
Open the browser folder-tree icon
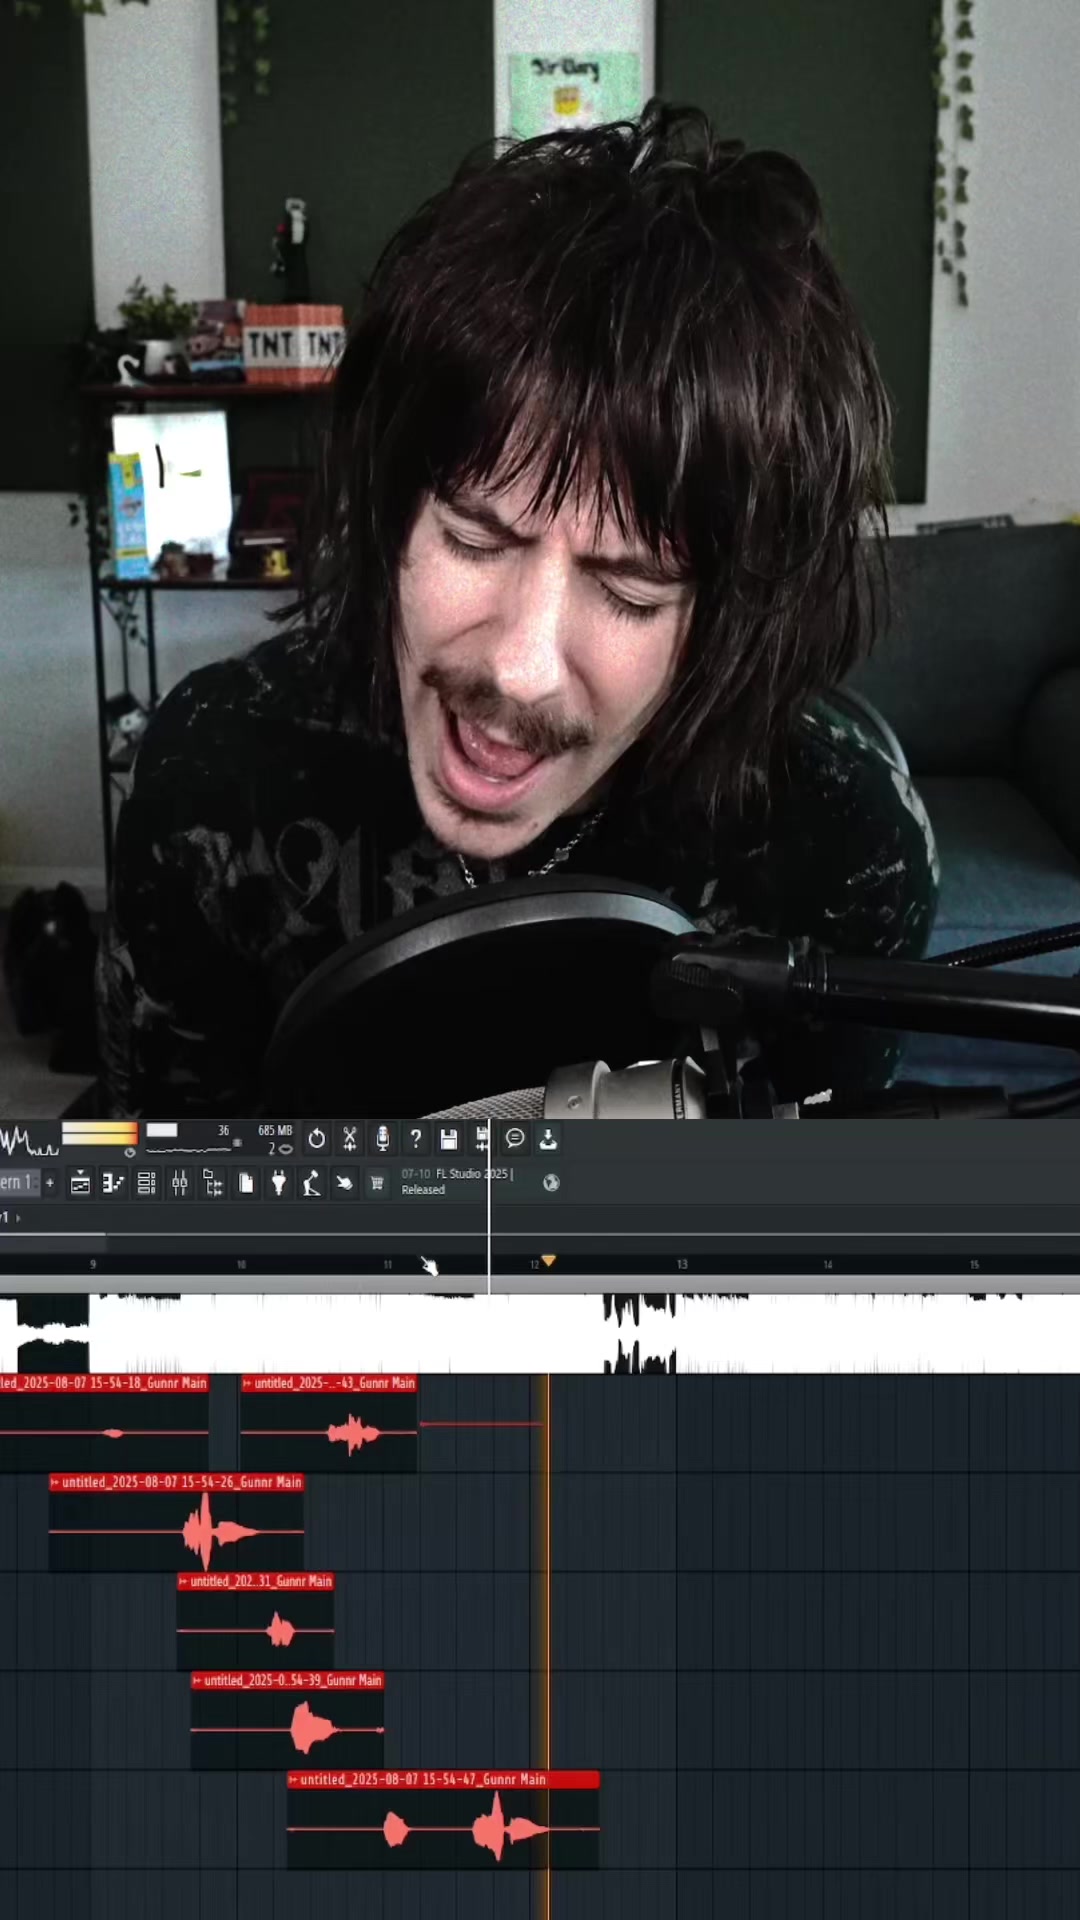(x=213, y=1184)
